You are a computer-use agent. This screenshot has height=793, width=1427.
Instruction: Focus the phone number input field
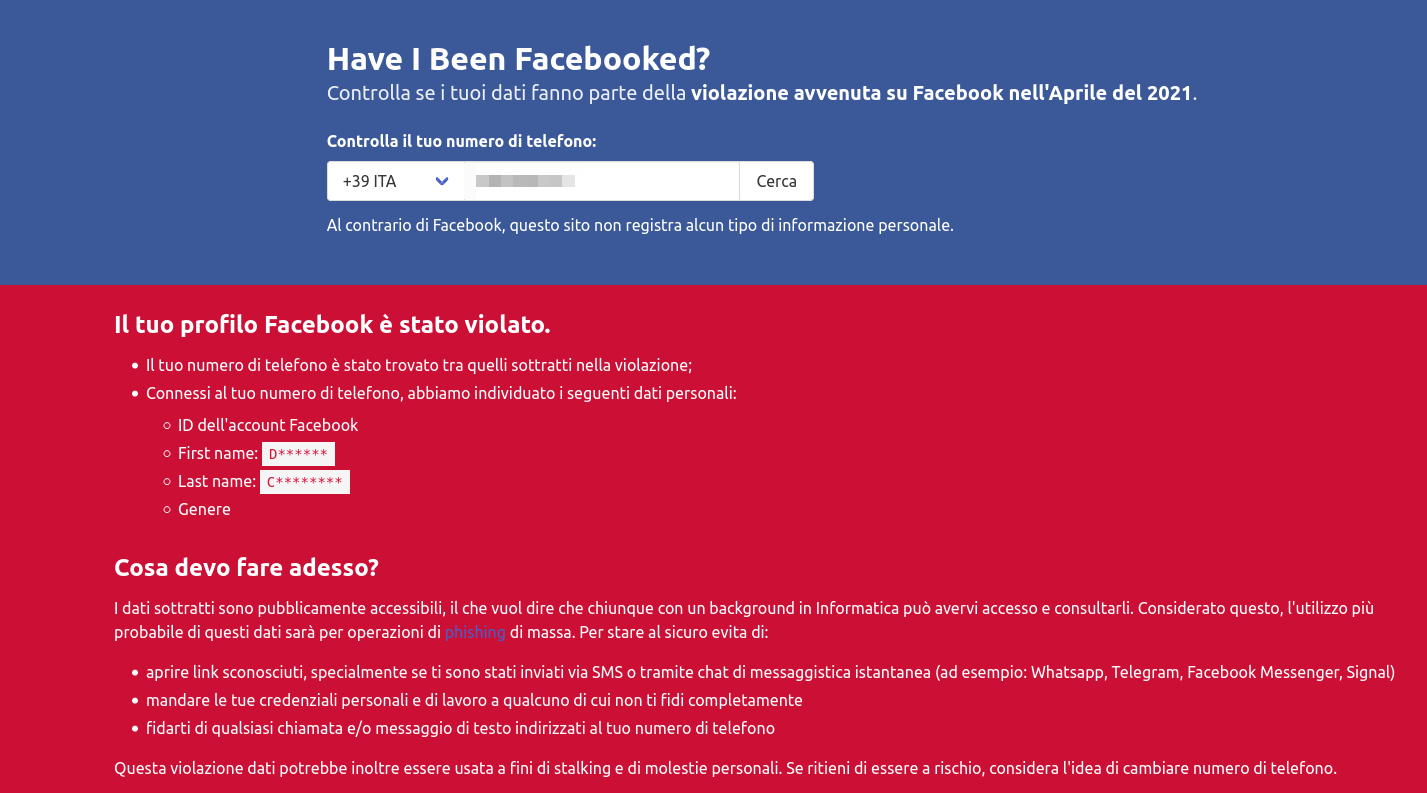click(602, 181)
